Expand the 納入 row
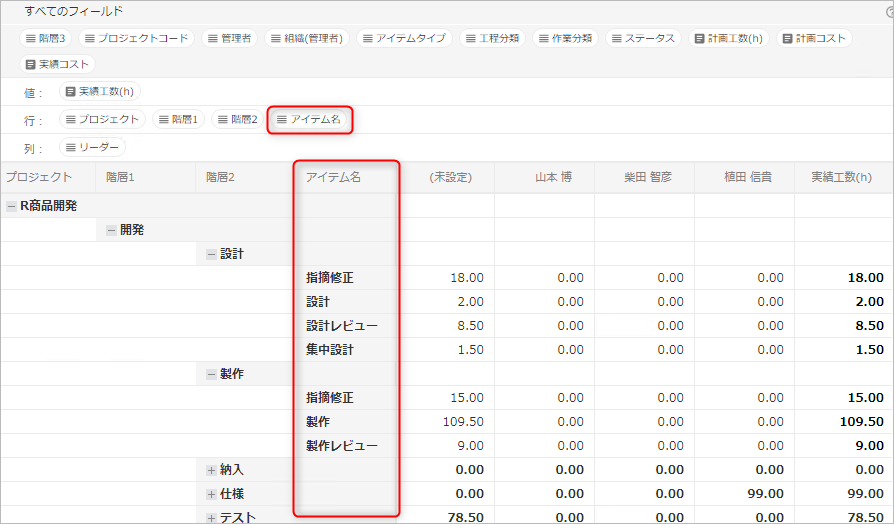 (211, 470)
